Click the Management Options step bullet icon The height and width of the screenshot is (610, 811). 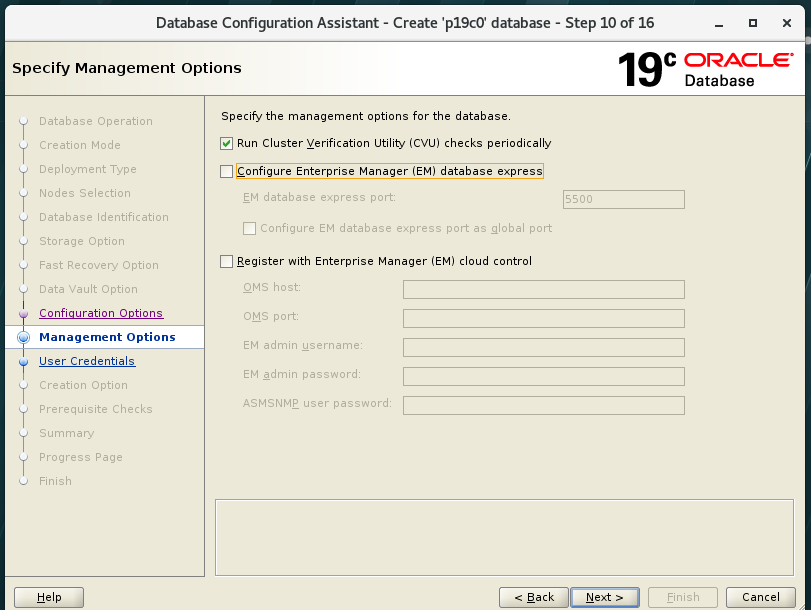(23, 337)
